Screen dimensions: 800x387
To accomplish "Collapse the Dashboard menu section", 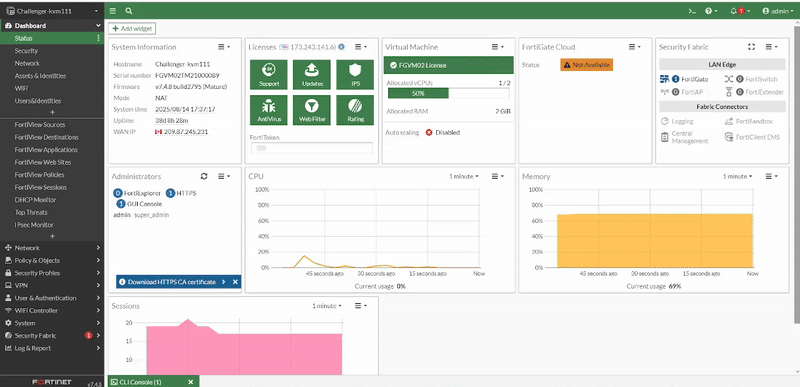I will coord(52,25).
